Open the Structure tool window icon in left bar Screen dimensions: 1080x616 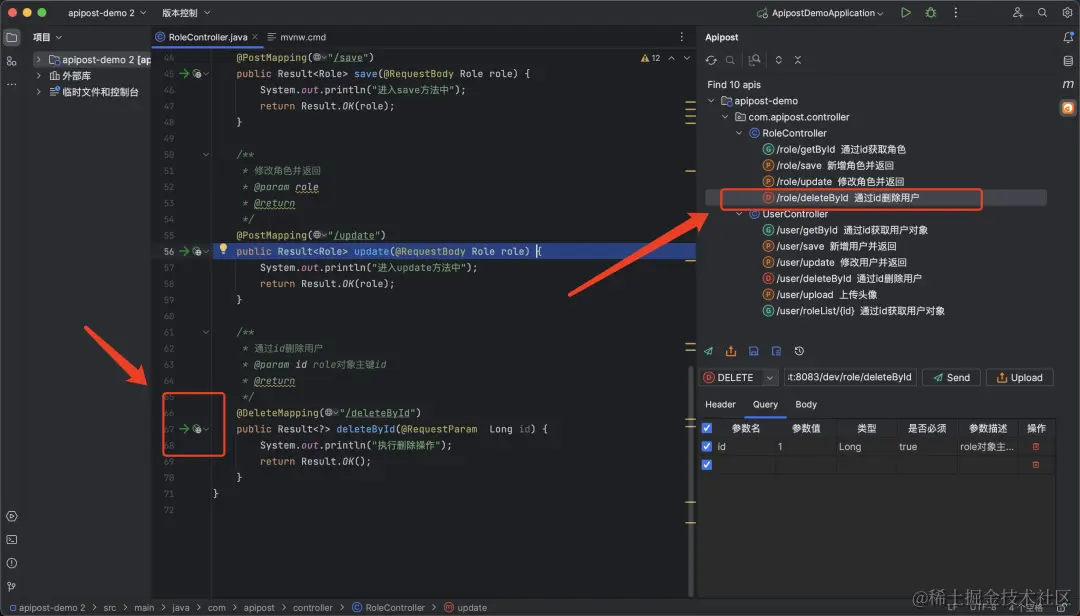pos(12,61)
